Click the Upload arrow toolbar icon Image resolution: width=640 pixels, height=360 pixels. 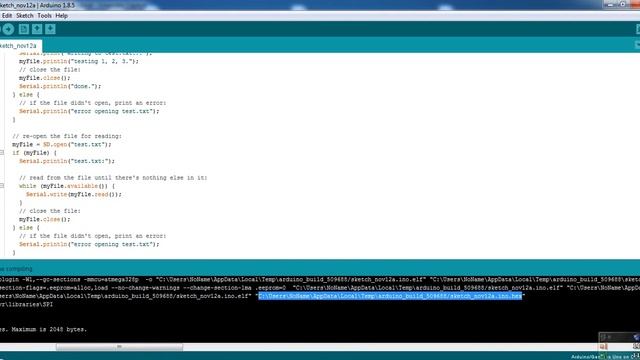[x=8, y=29]
